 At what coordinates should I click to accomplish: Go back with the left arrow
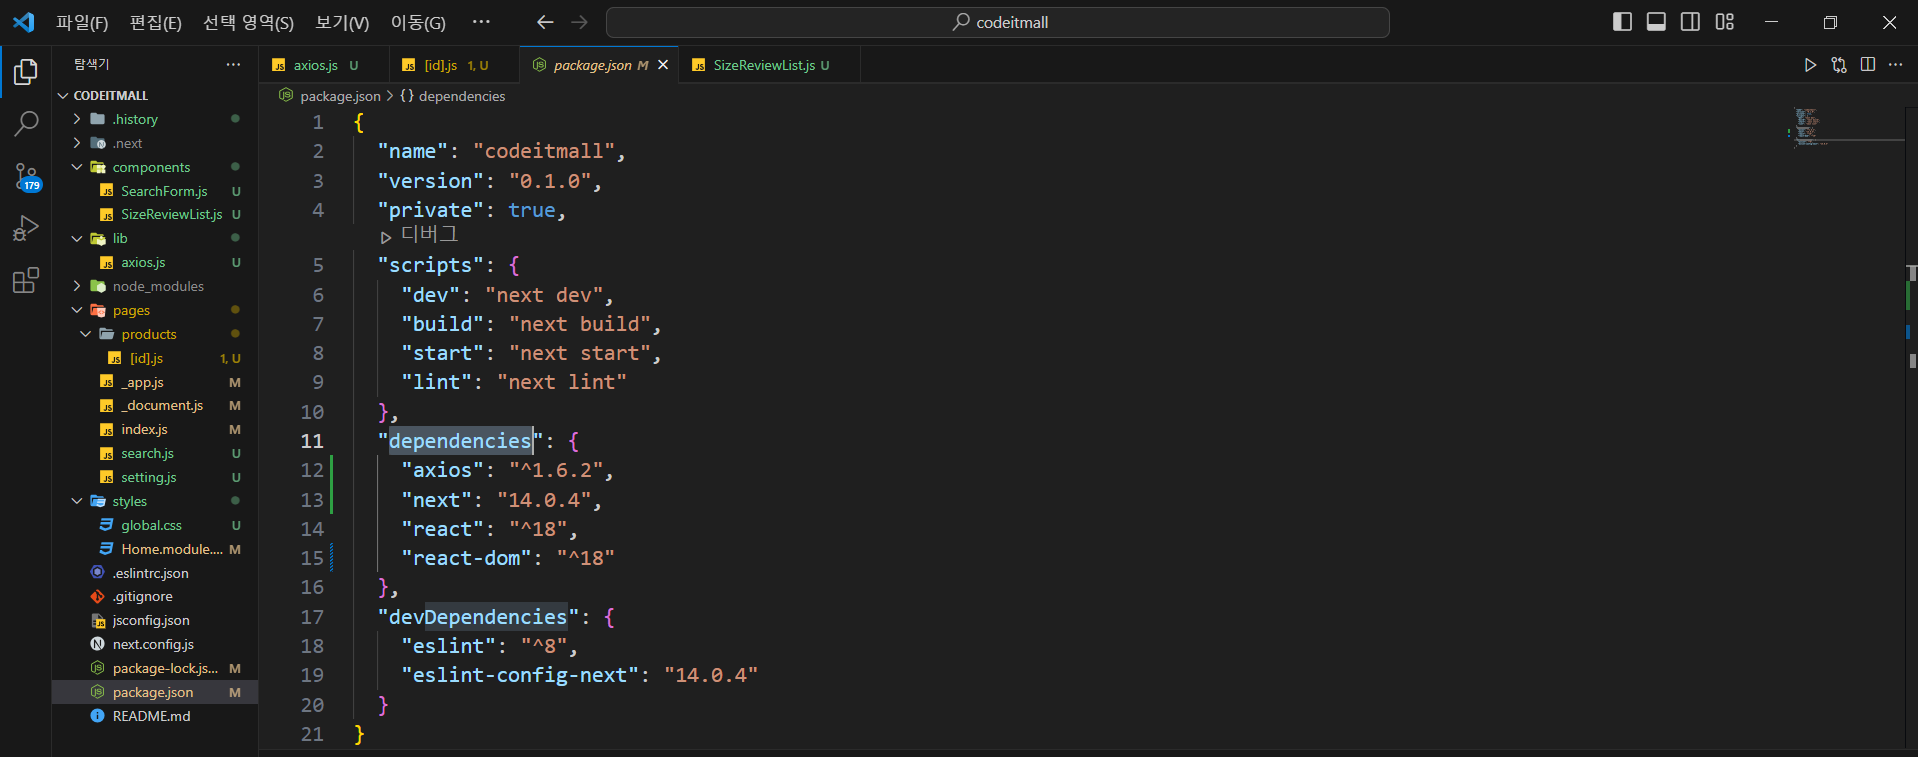click(545, 22)
